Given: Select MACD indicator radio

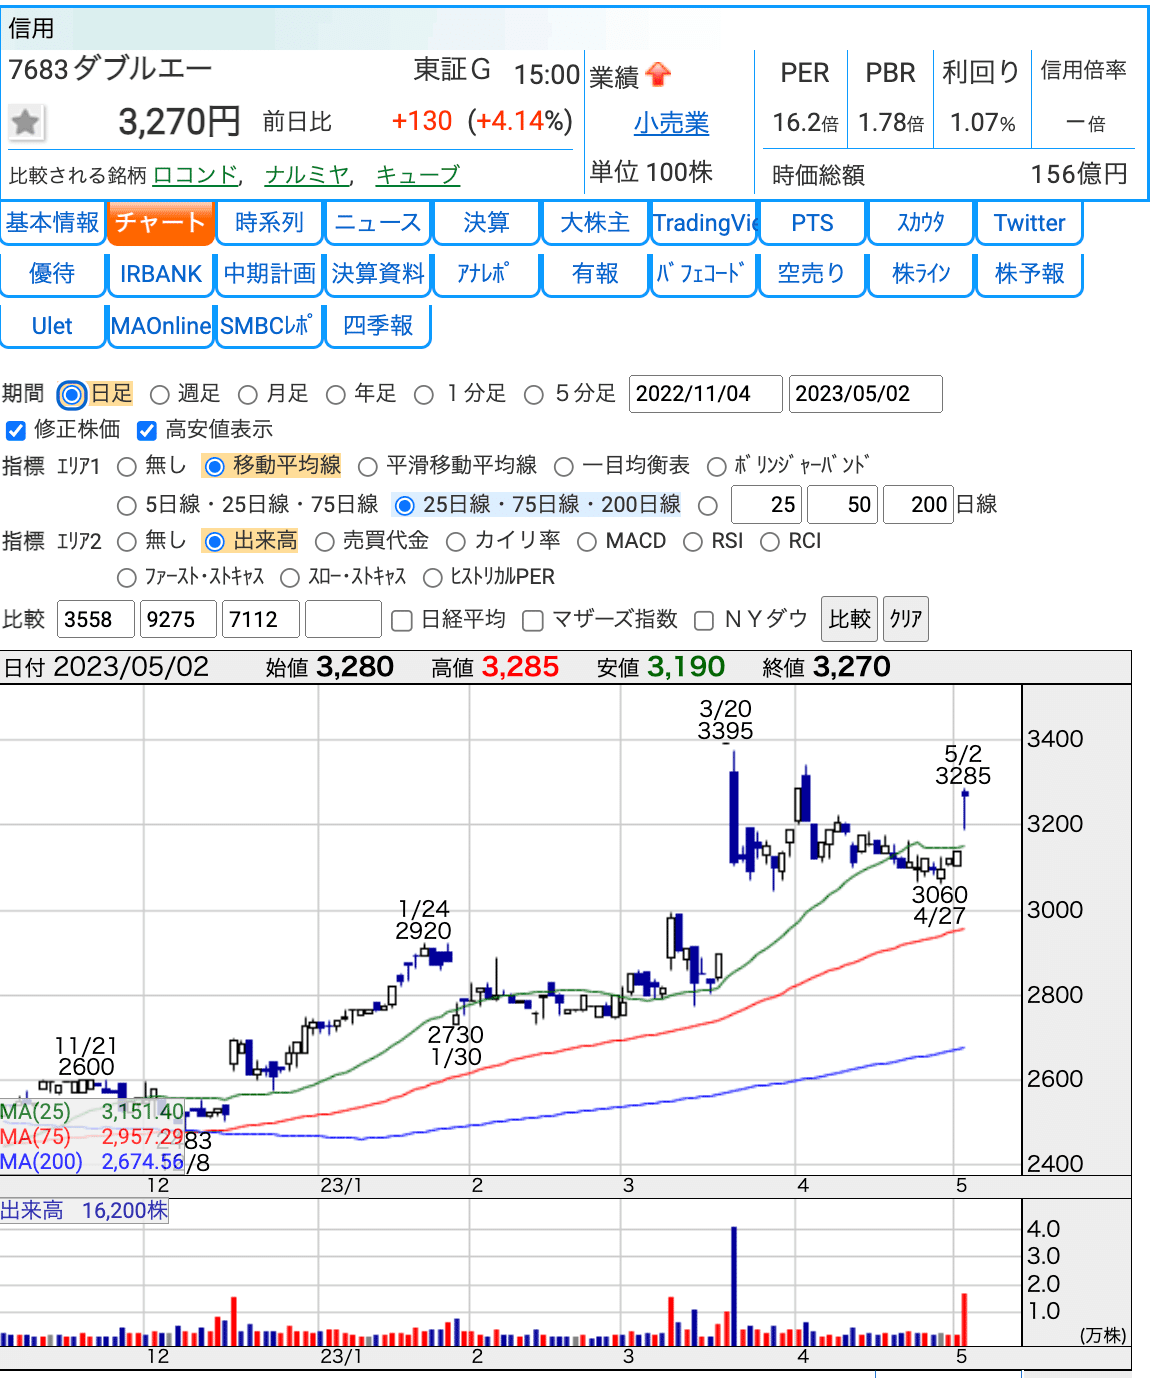Looking at the screenshot, I should tap(587, 542).
